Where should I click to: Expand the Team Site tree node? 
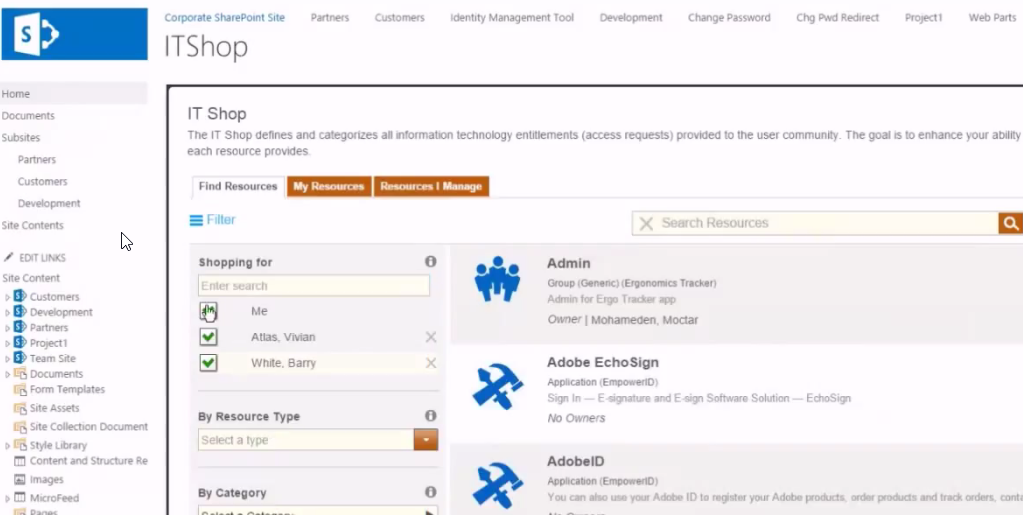(x=7, y=359)
